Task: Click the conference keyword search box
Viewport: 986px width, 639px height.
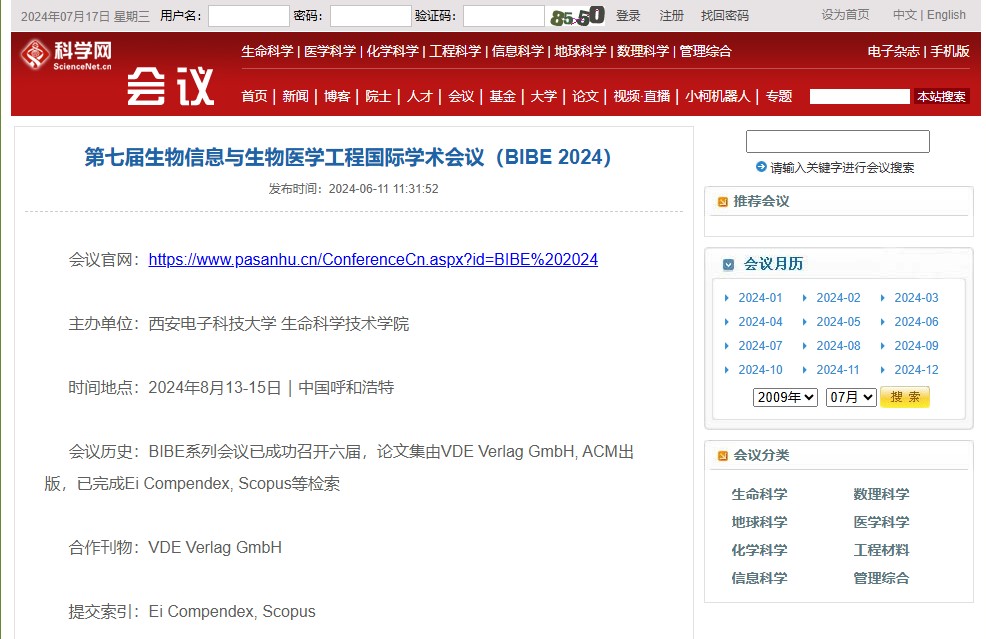Action: click(837, 142)
